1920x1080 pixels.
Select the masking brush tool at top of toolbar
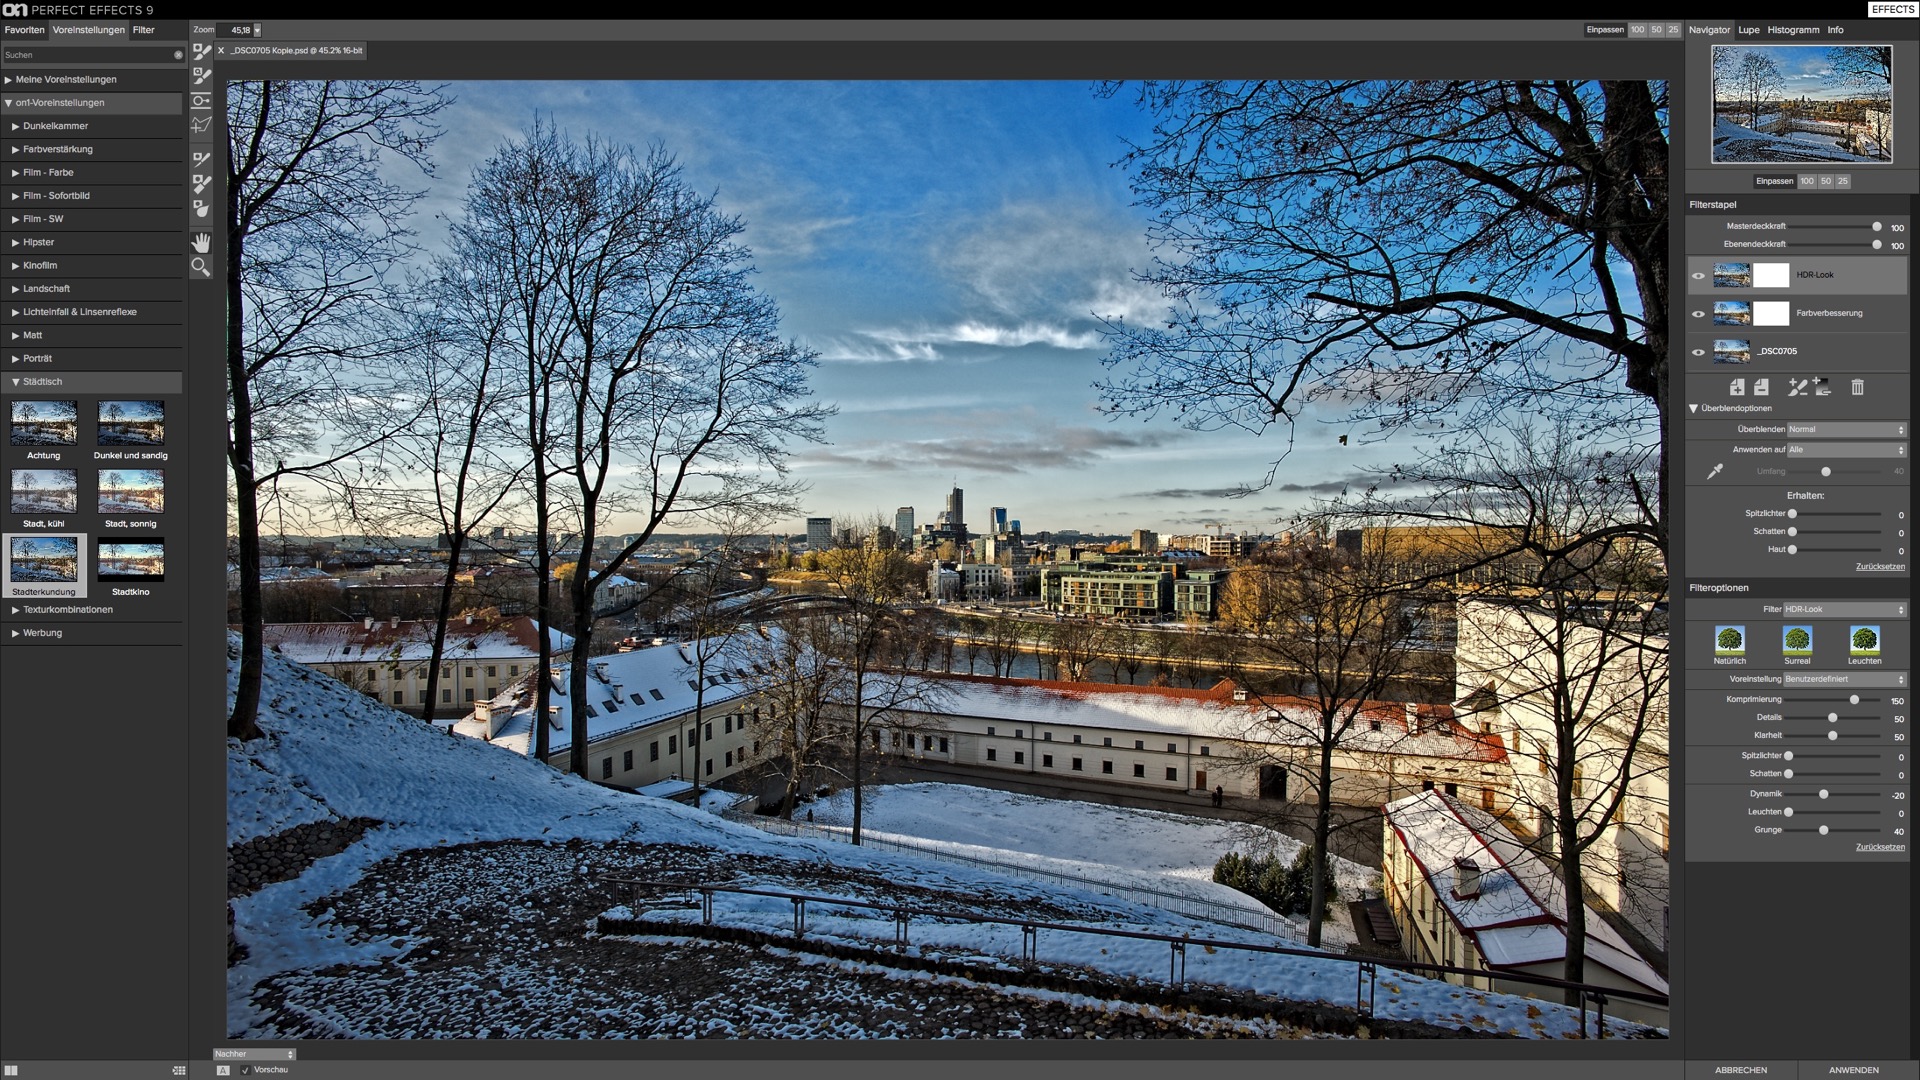coord(201,51)
